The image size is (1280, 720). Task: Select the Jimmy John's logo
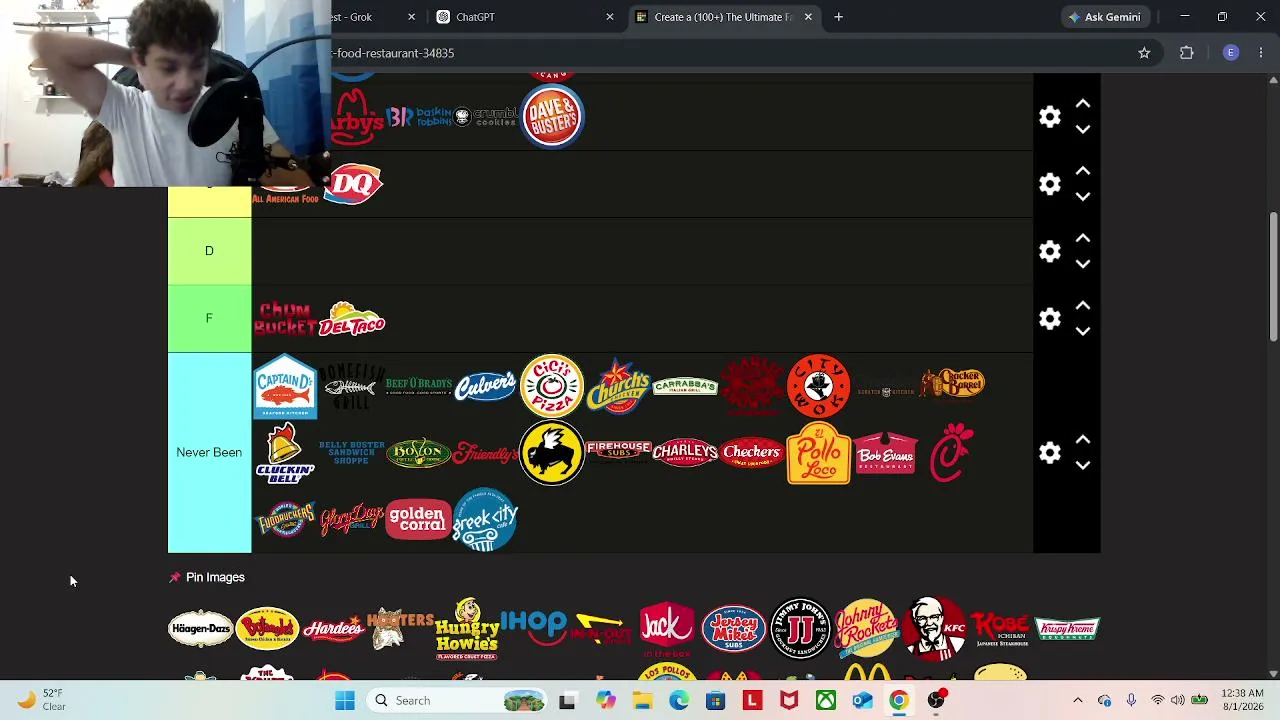click(x=800, y=629)
